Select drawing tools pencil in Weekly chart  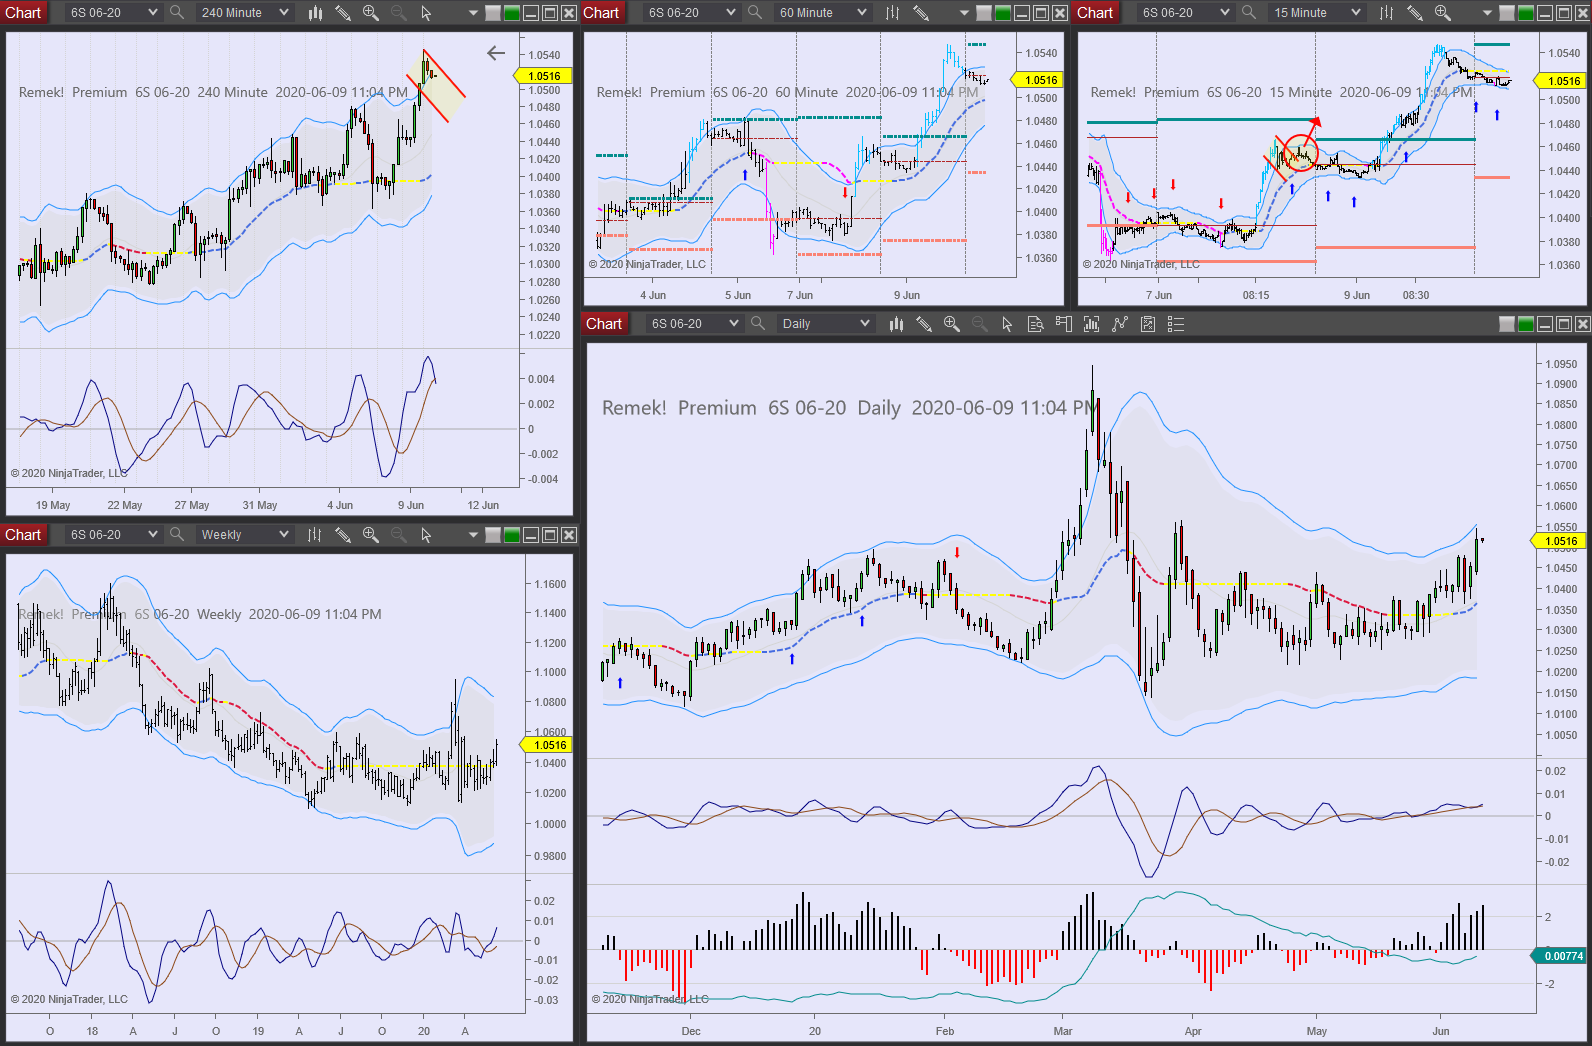pos(343,535)
